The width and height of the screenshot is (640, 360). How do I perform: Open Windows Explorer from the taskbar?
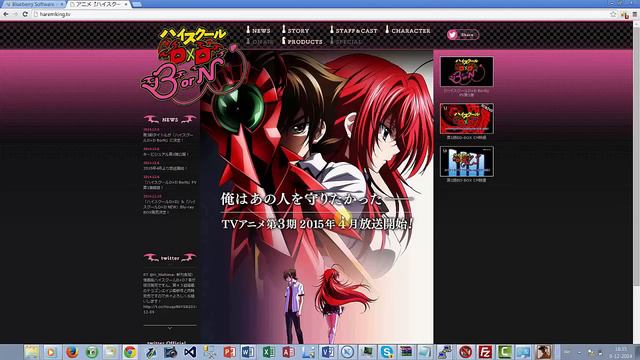pyautogui.click(x=32, y=352)
